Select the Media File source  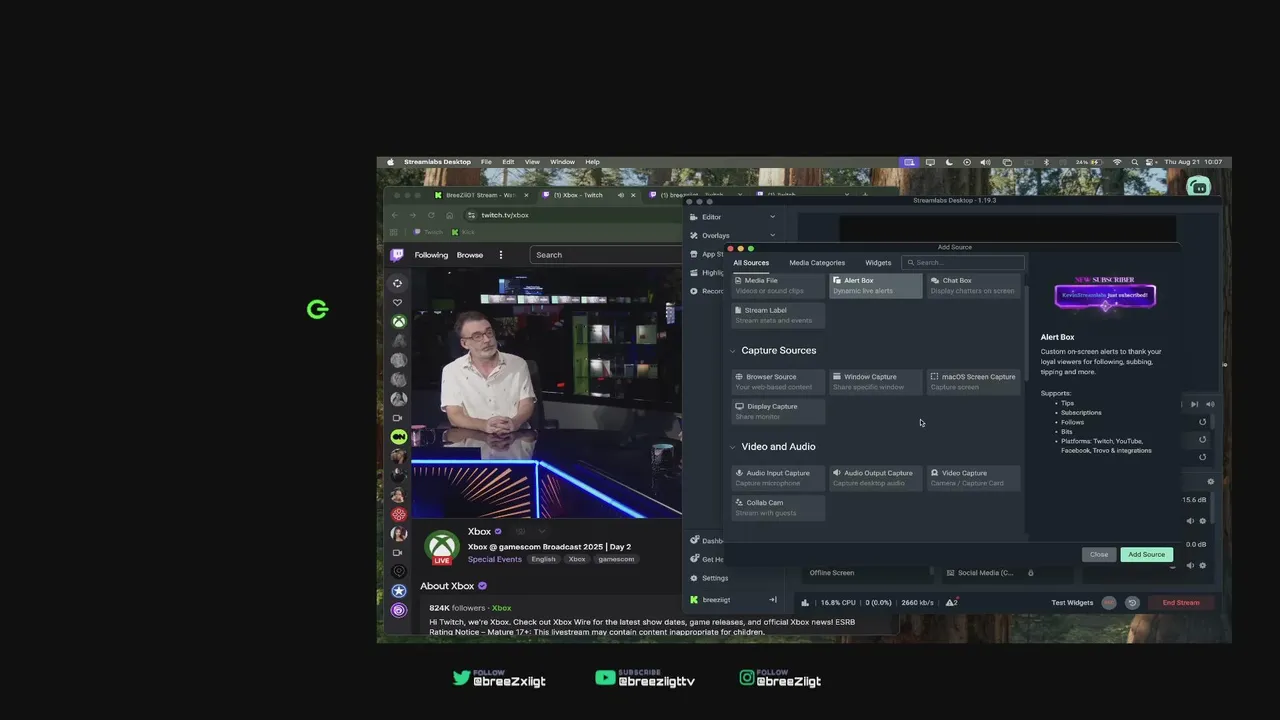[778, 285]
